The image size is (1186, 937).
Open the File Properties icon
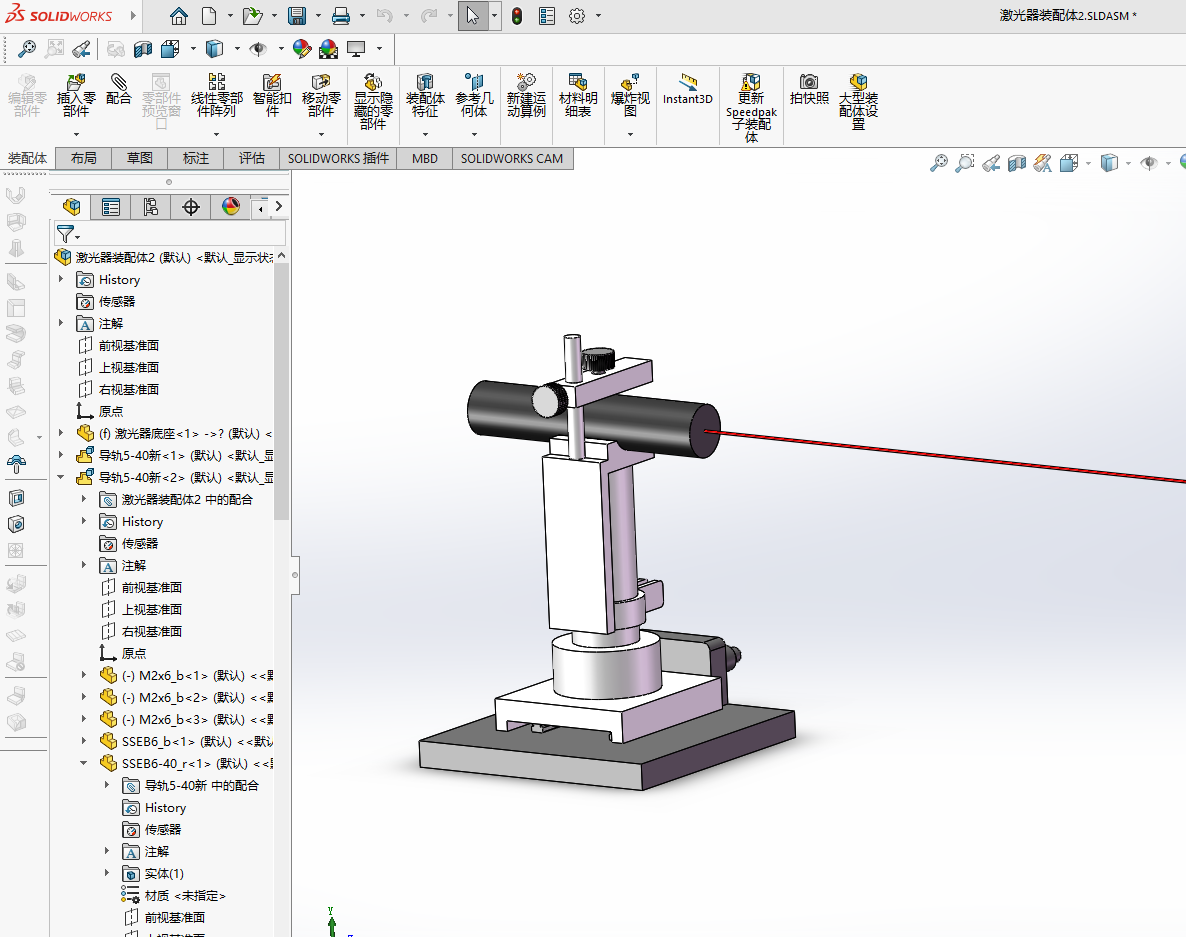coord(547,16)
